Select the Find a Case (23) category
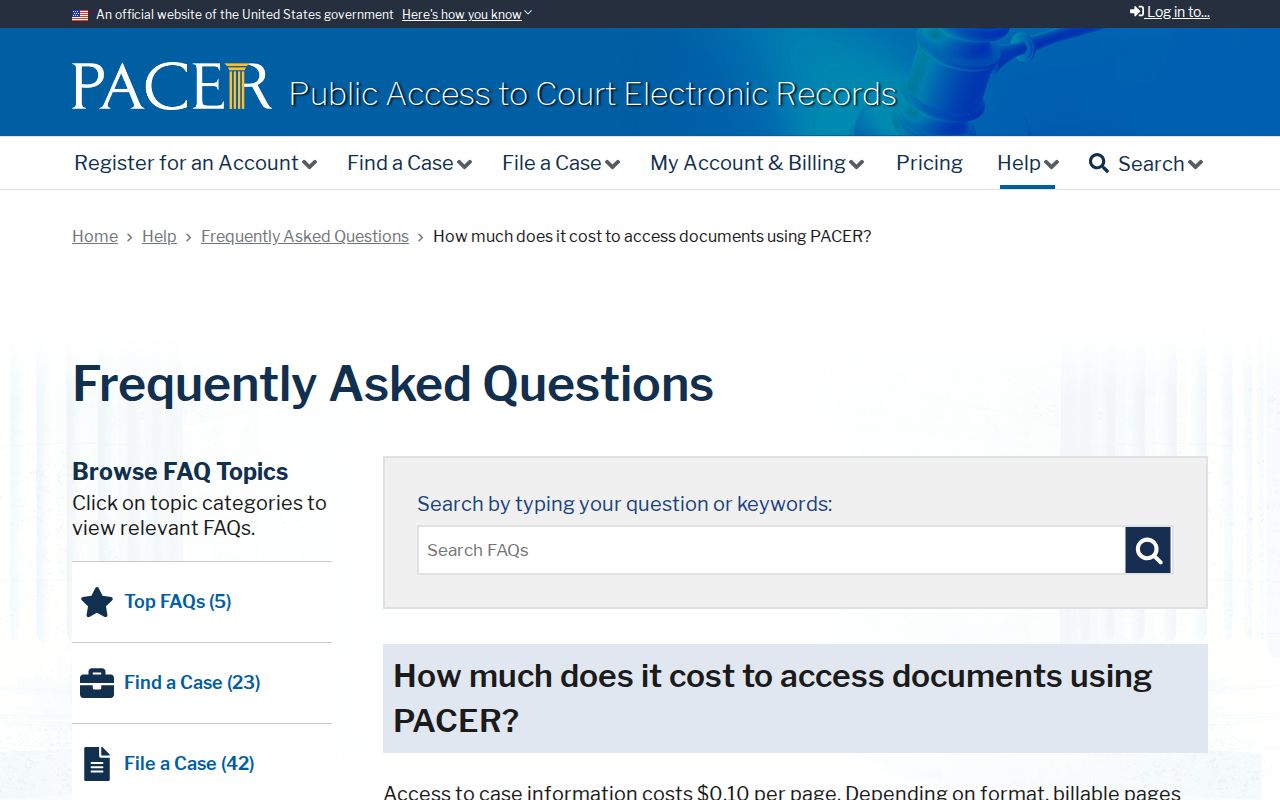The width and height of the screenshot is (1280, 800). pos(192,683)
